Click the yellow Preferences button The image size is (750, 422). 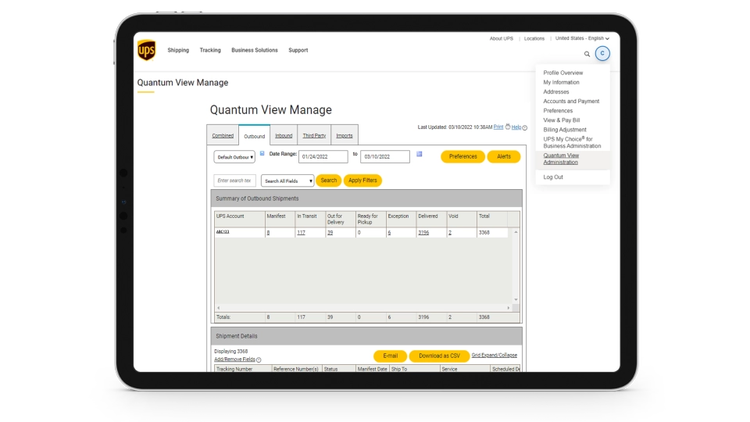pos(463,156)
